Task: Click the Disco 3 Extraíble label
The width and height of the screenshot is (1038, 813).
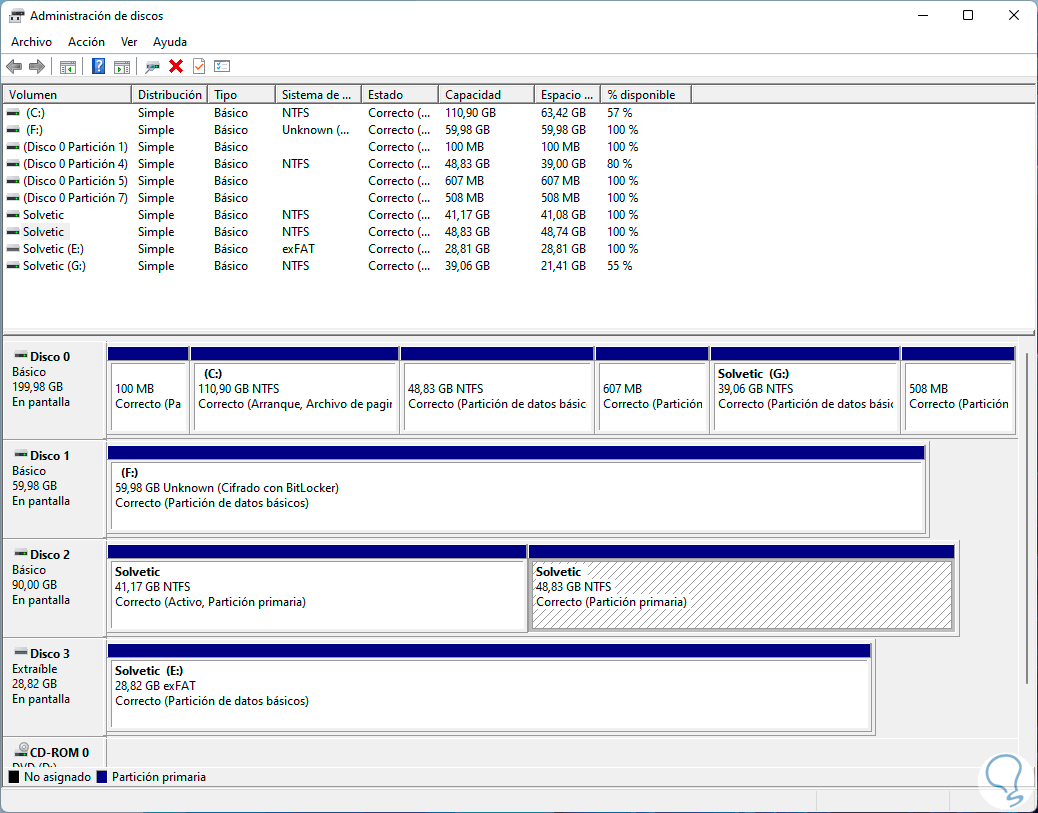Action: coord(34,669)
